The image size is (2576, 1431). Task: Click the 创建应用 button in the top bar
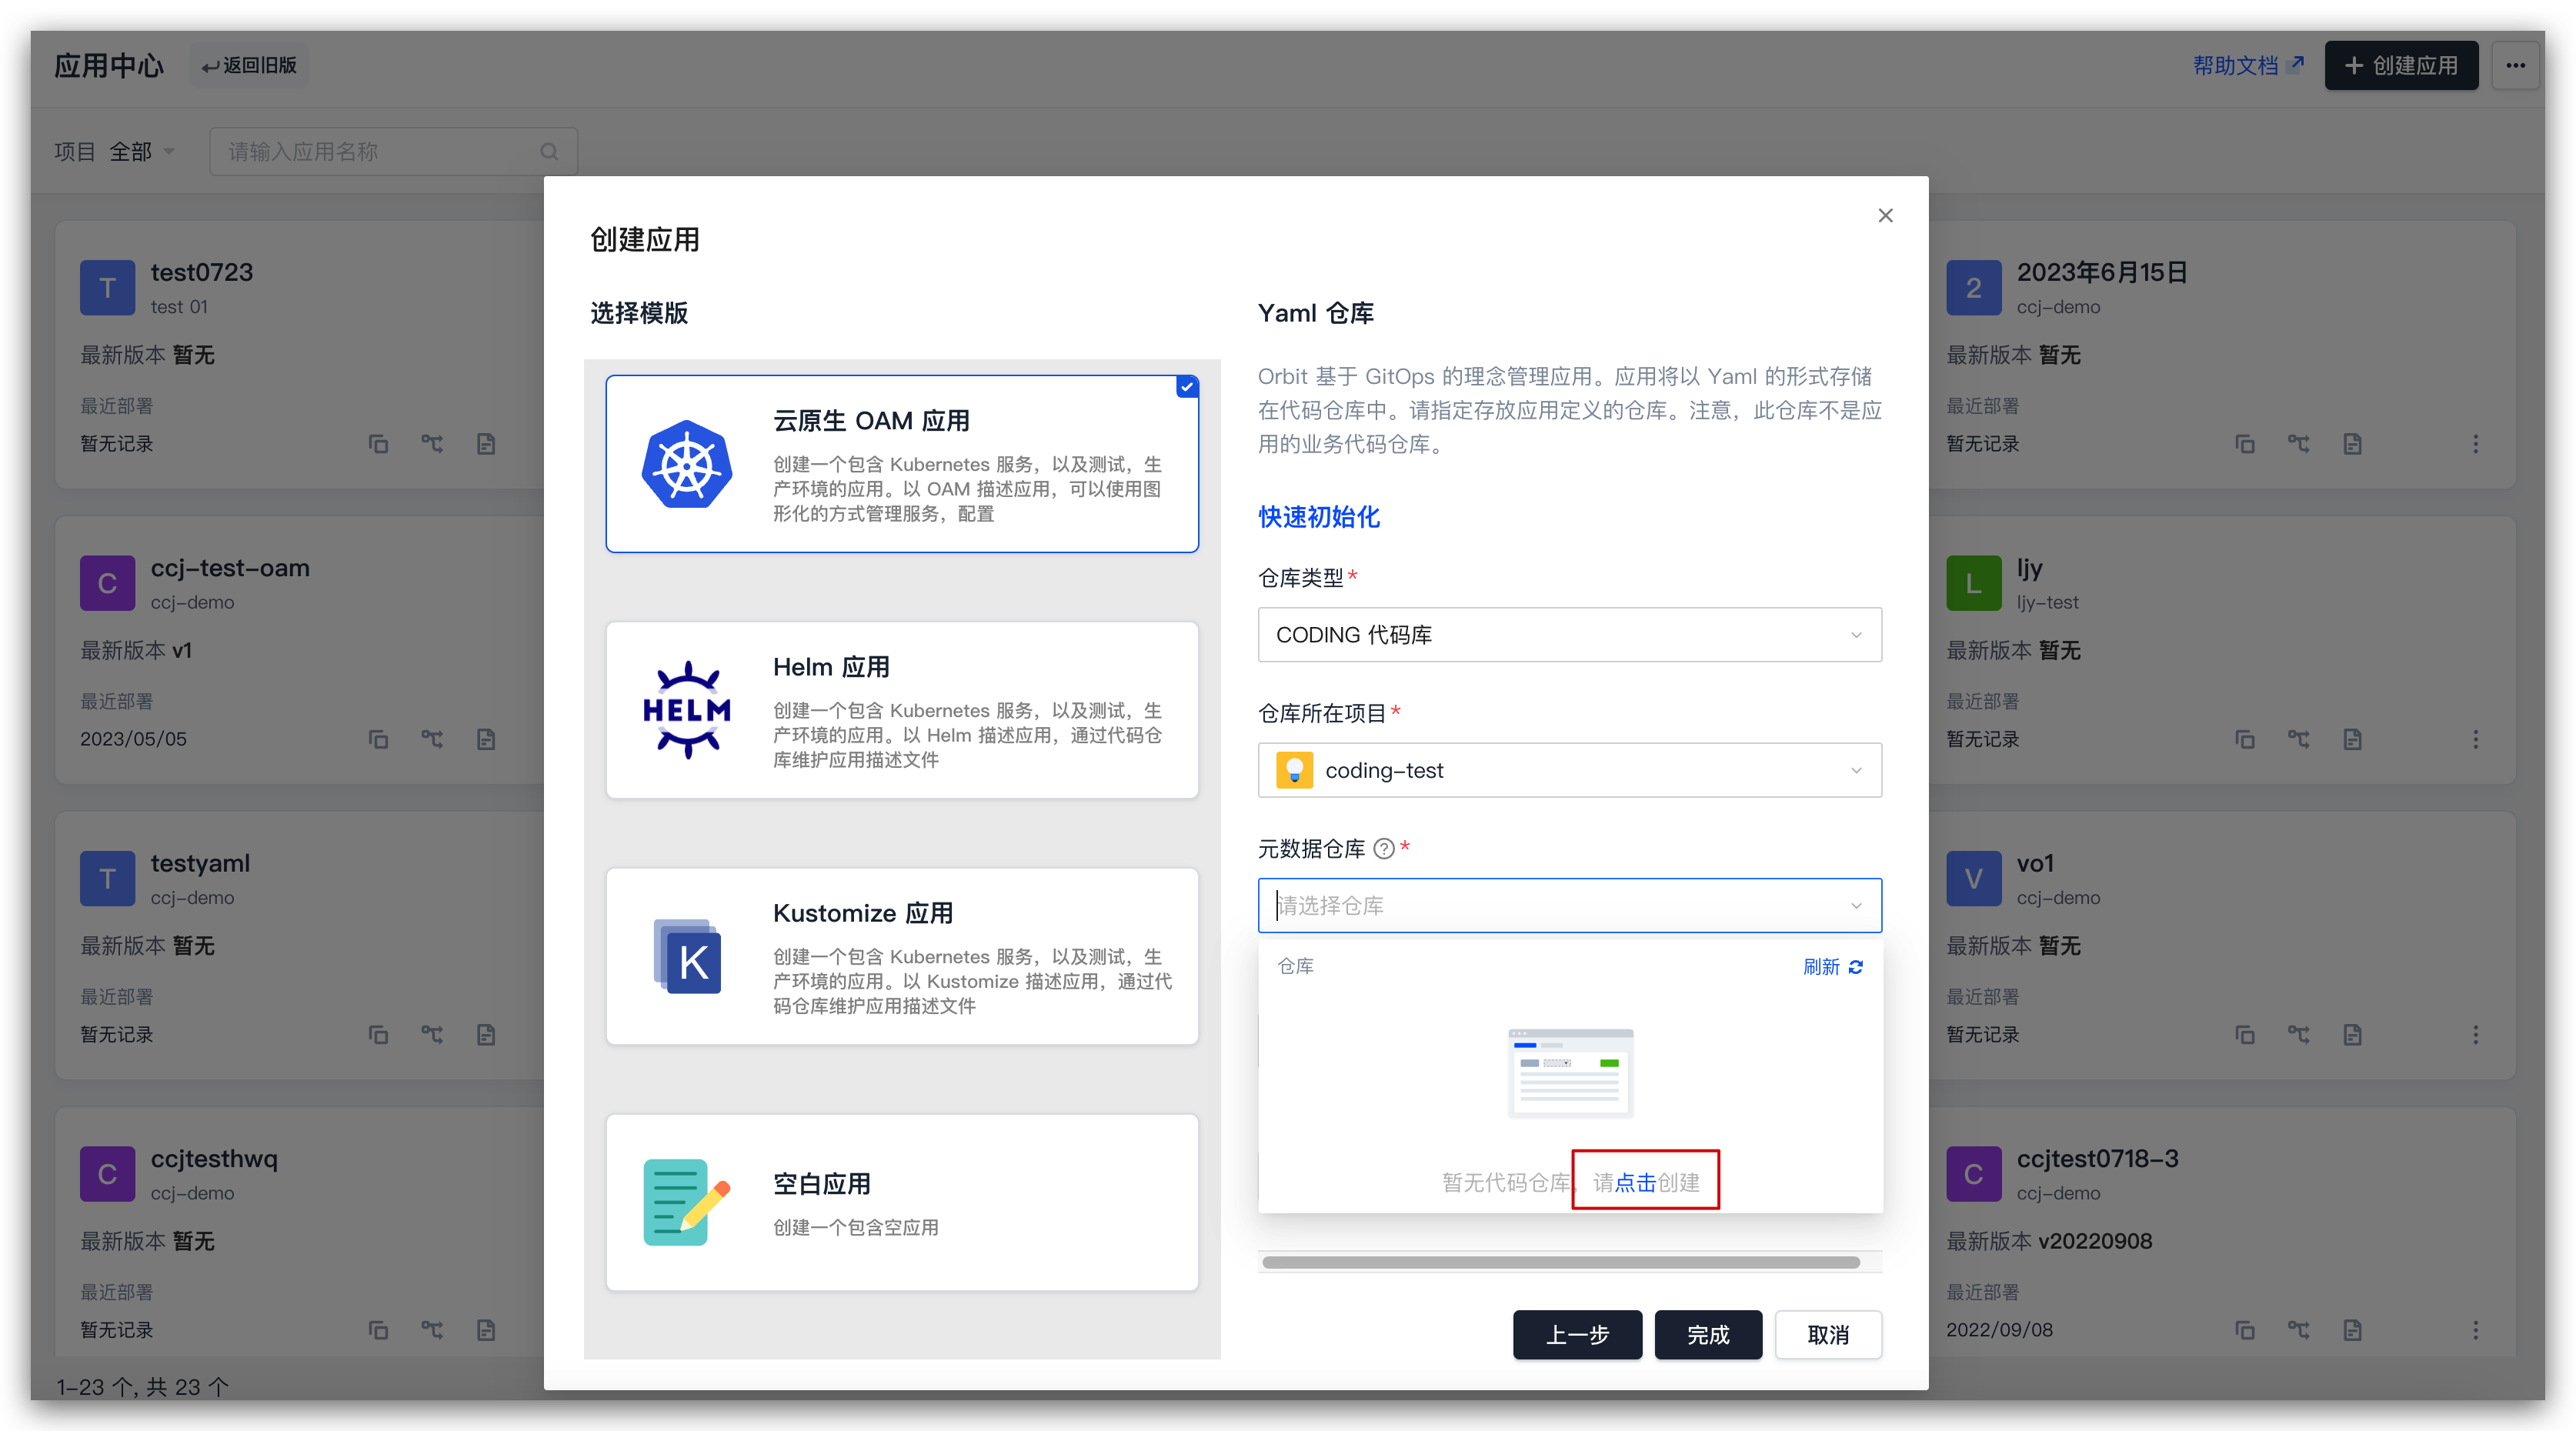(x=2401, y=66)
